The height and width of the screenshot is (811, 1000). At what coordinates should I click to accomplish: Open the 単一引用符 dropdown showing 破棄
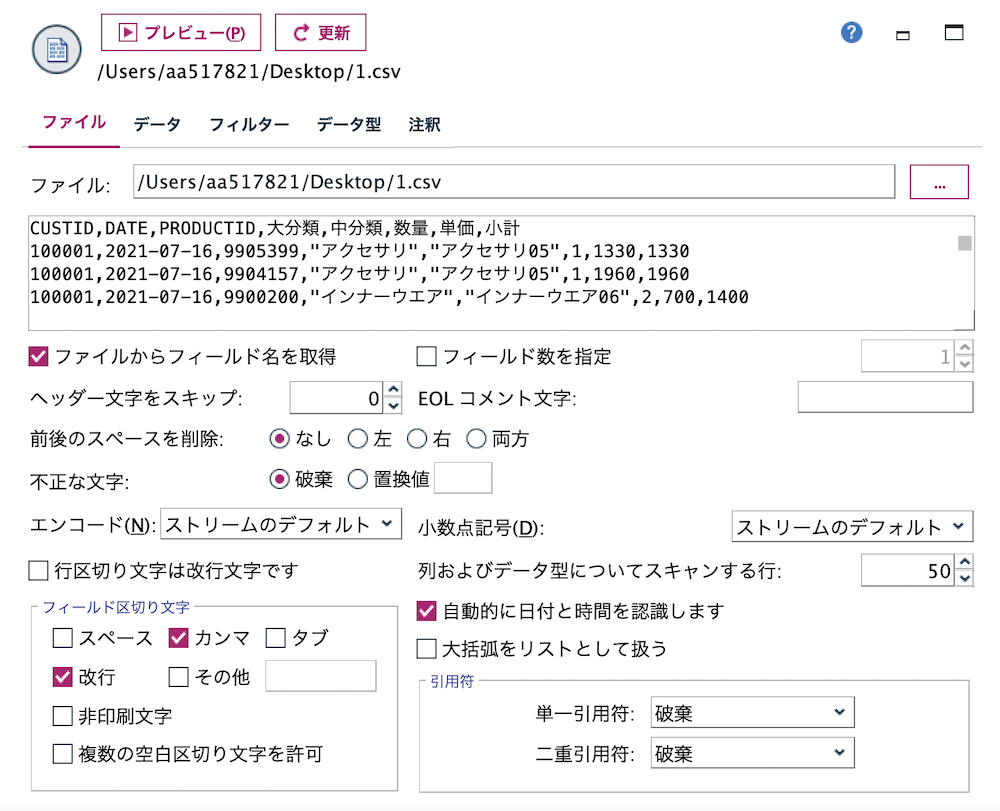pyautogui.click(x=753, y=712)
